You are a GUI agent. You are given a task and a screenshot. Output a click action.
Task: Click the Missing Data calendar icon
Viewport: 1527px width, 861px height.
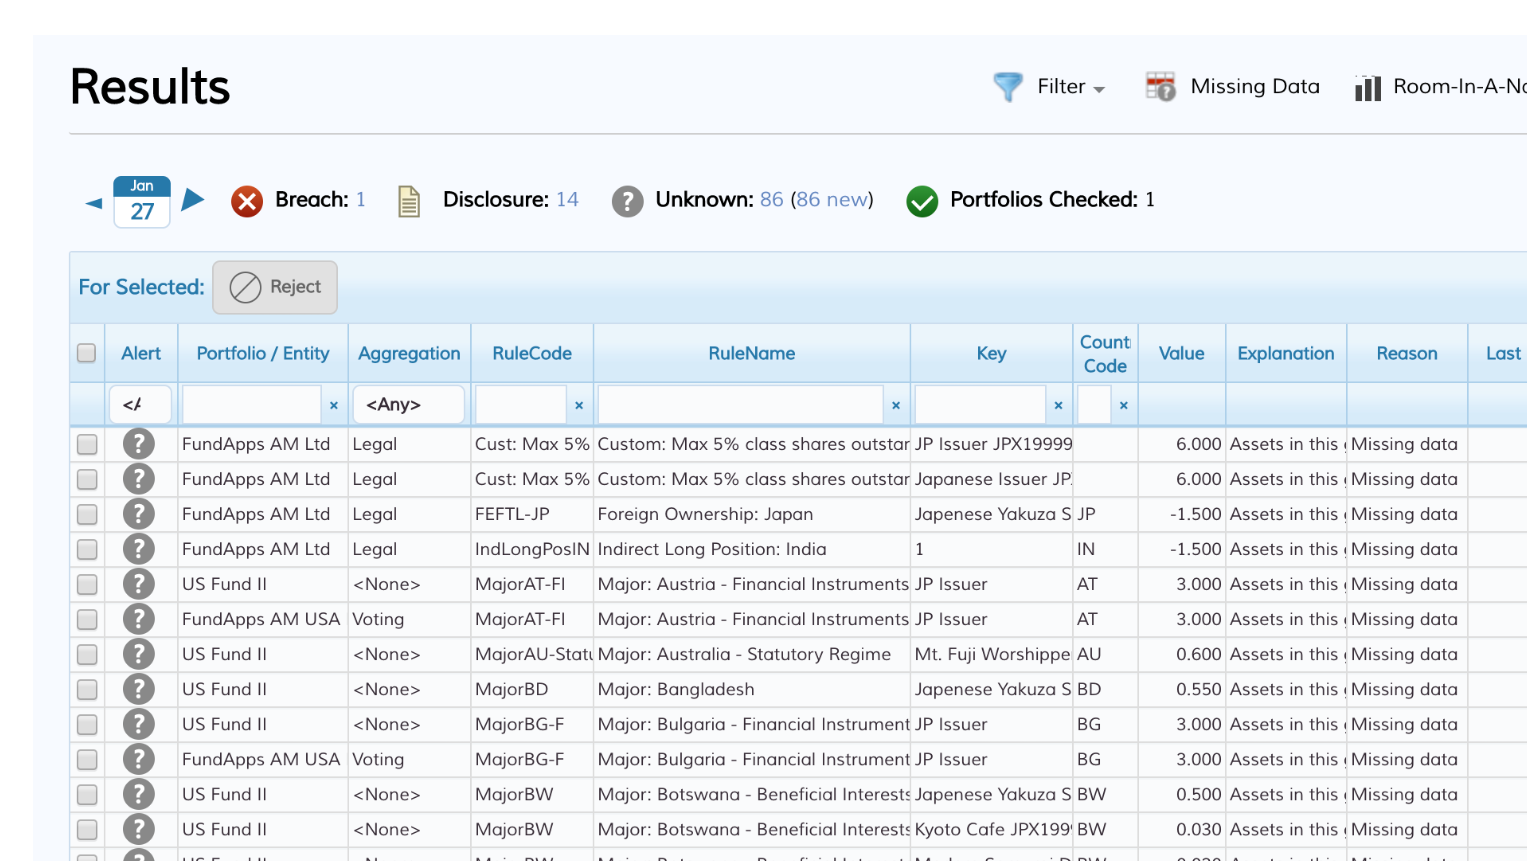coord(1161,87)
